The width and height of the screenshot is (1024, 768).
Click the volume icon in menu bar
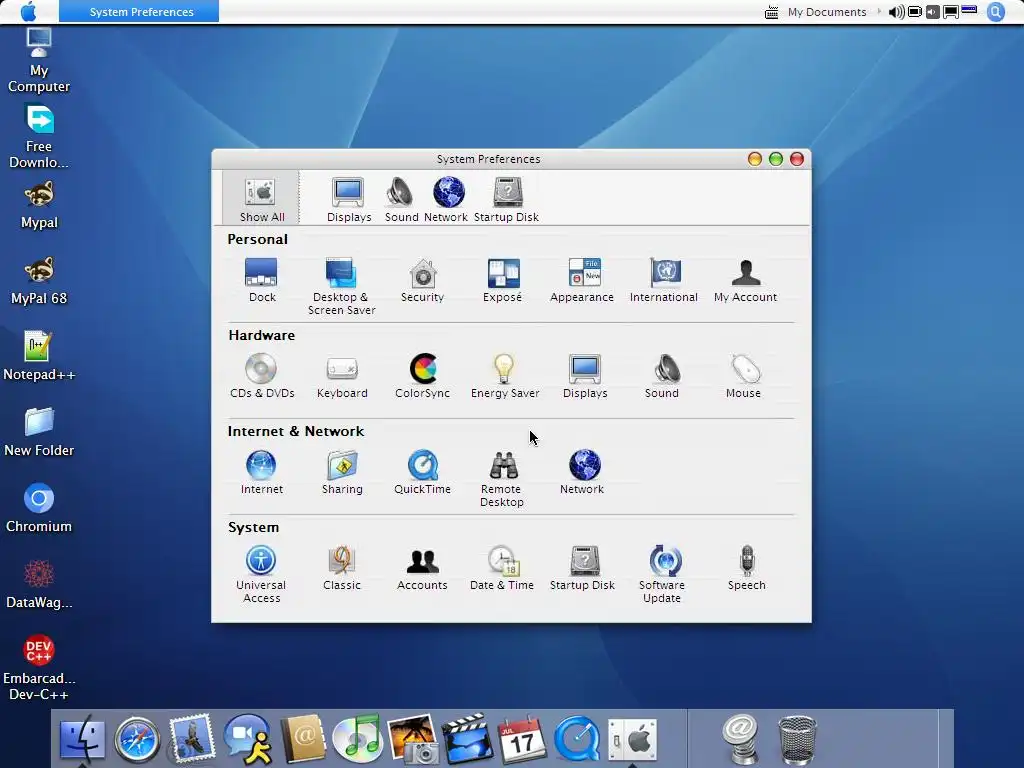pyautogui.click(x=897, y=12)
